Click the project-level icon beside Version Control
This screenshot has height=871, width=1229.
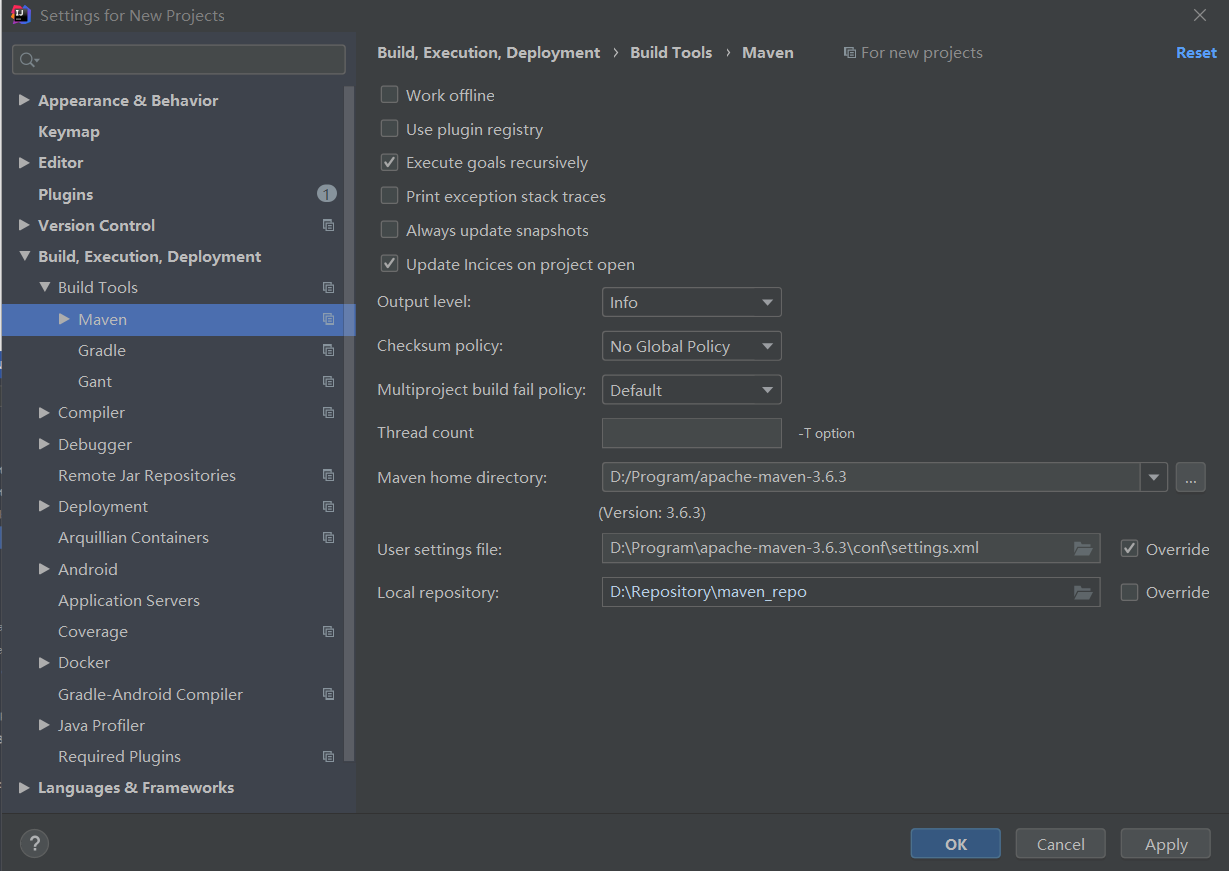coord(328,225)
